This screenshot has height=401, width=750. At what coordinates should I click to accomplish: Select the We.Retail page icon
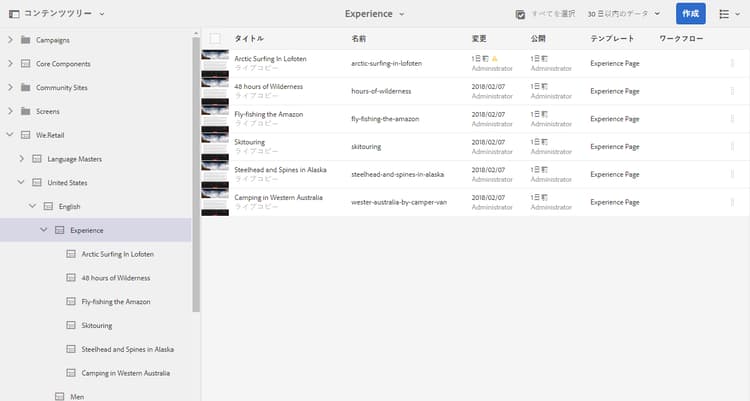pyautogui.click(x=26, y=135)
